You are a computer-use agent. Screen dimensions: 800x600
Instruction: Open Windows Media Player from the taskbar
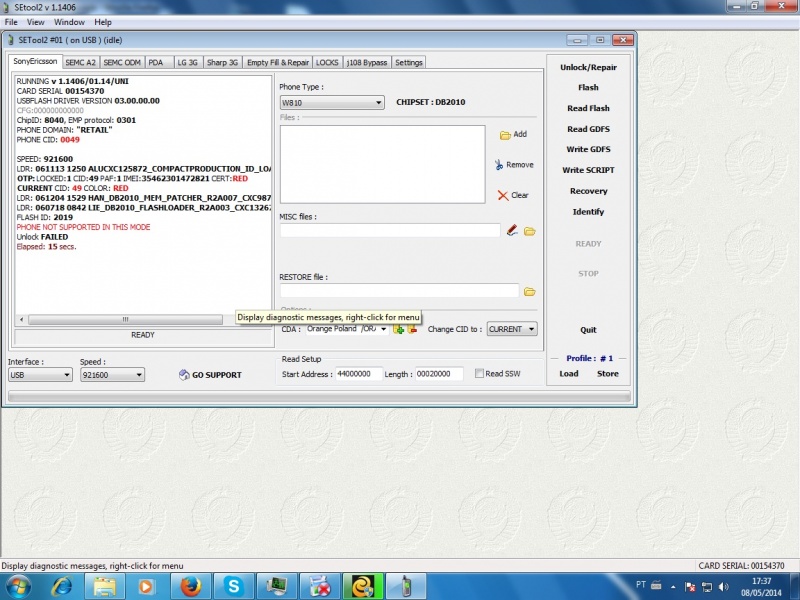click(146, 586)
